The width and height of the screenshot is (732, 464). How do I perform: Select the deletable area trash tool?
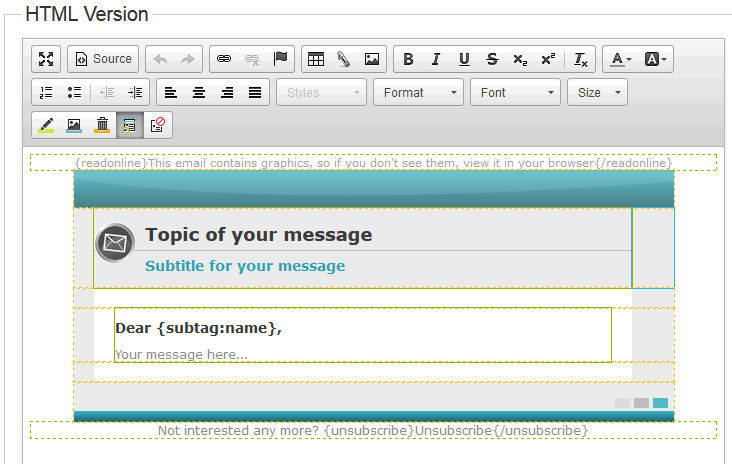coord(102,125)
